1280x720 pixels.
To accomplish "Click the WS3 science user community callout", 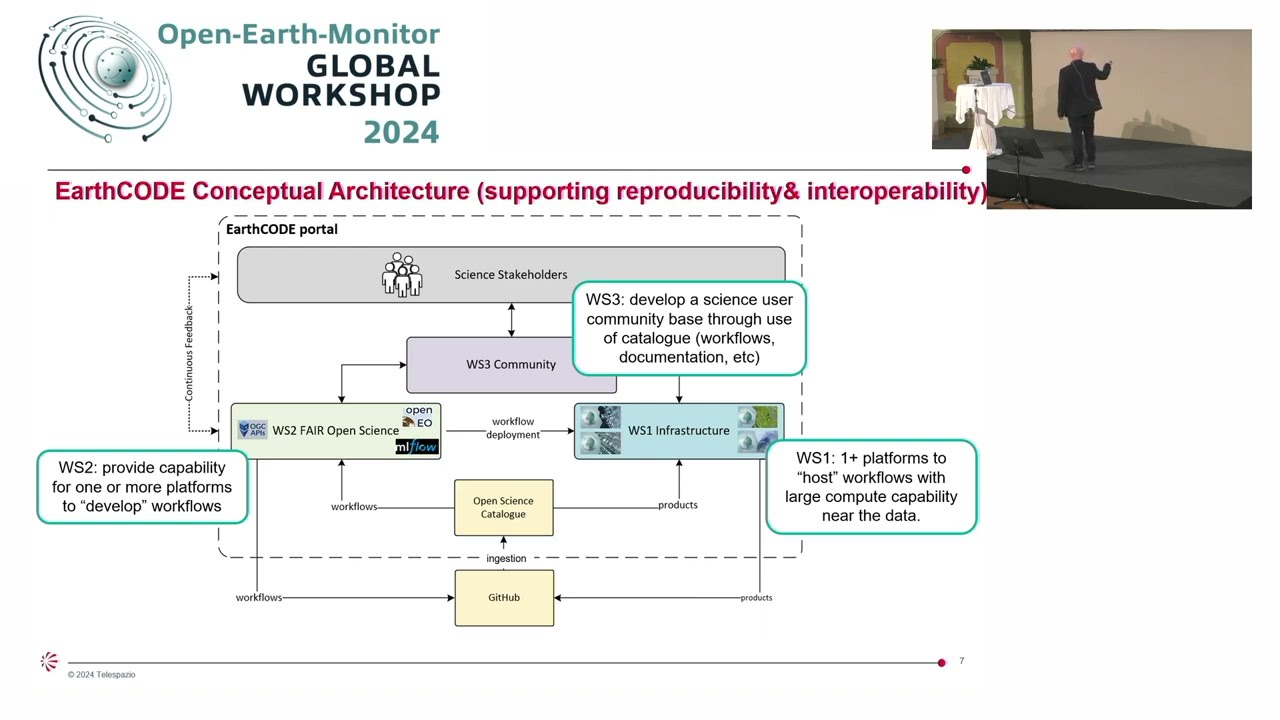I will (x=689, y=328).
